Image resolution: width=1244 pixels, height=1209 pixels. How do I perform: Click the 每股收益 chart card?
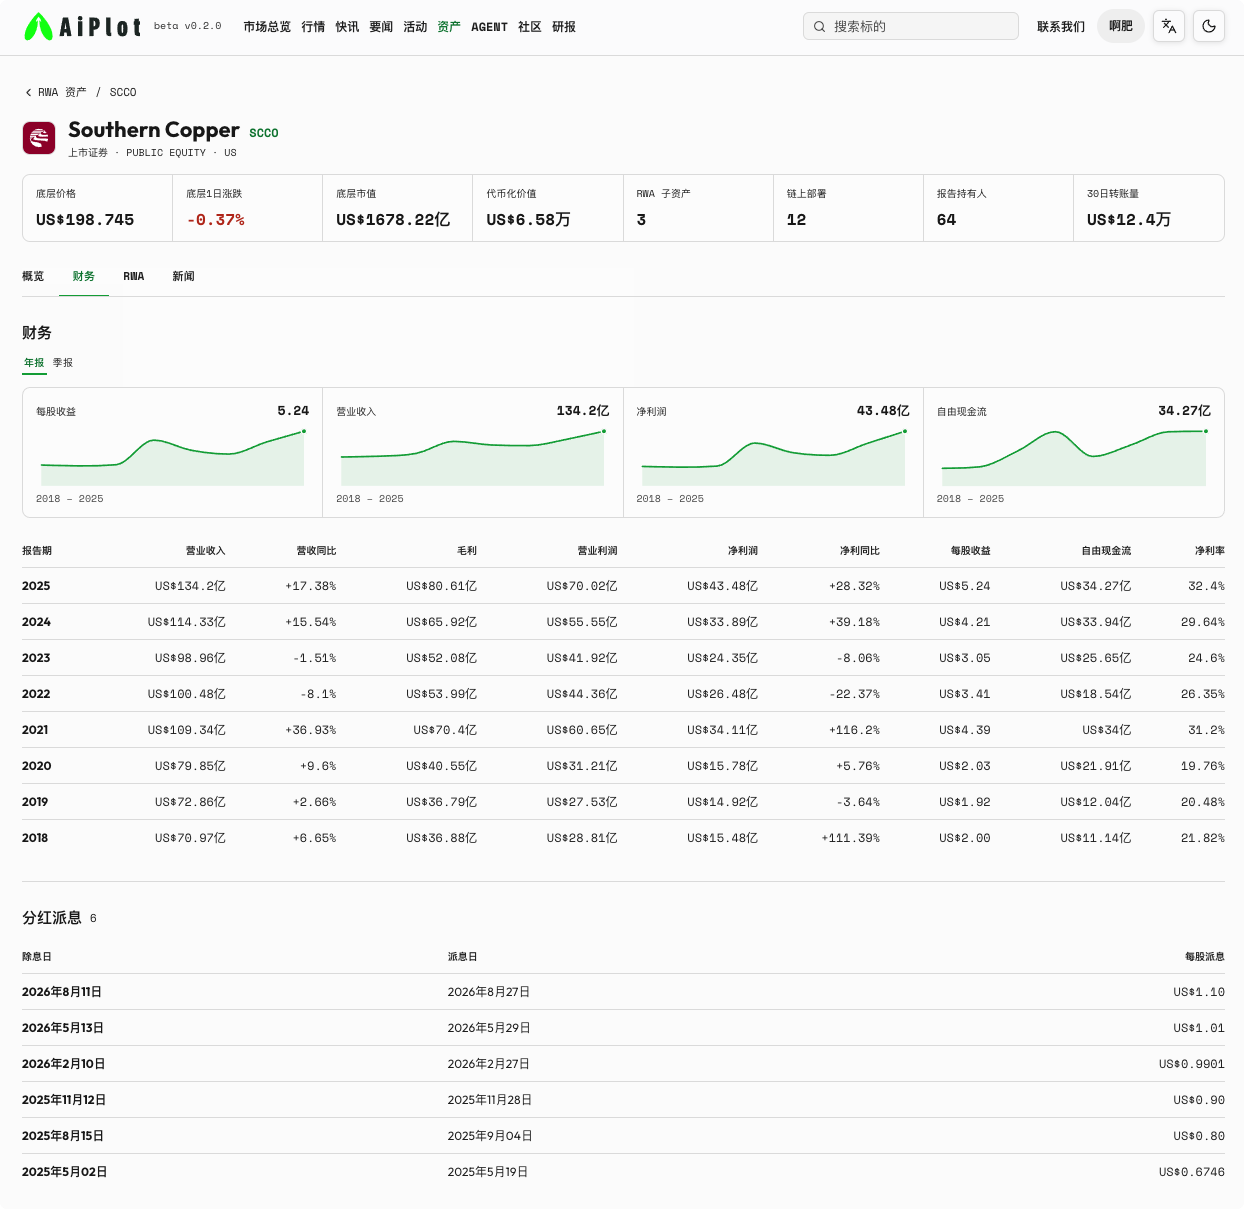(173, 452)
